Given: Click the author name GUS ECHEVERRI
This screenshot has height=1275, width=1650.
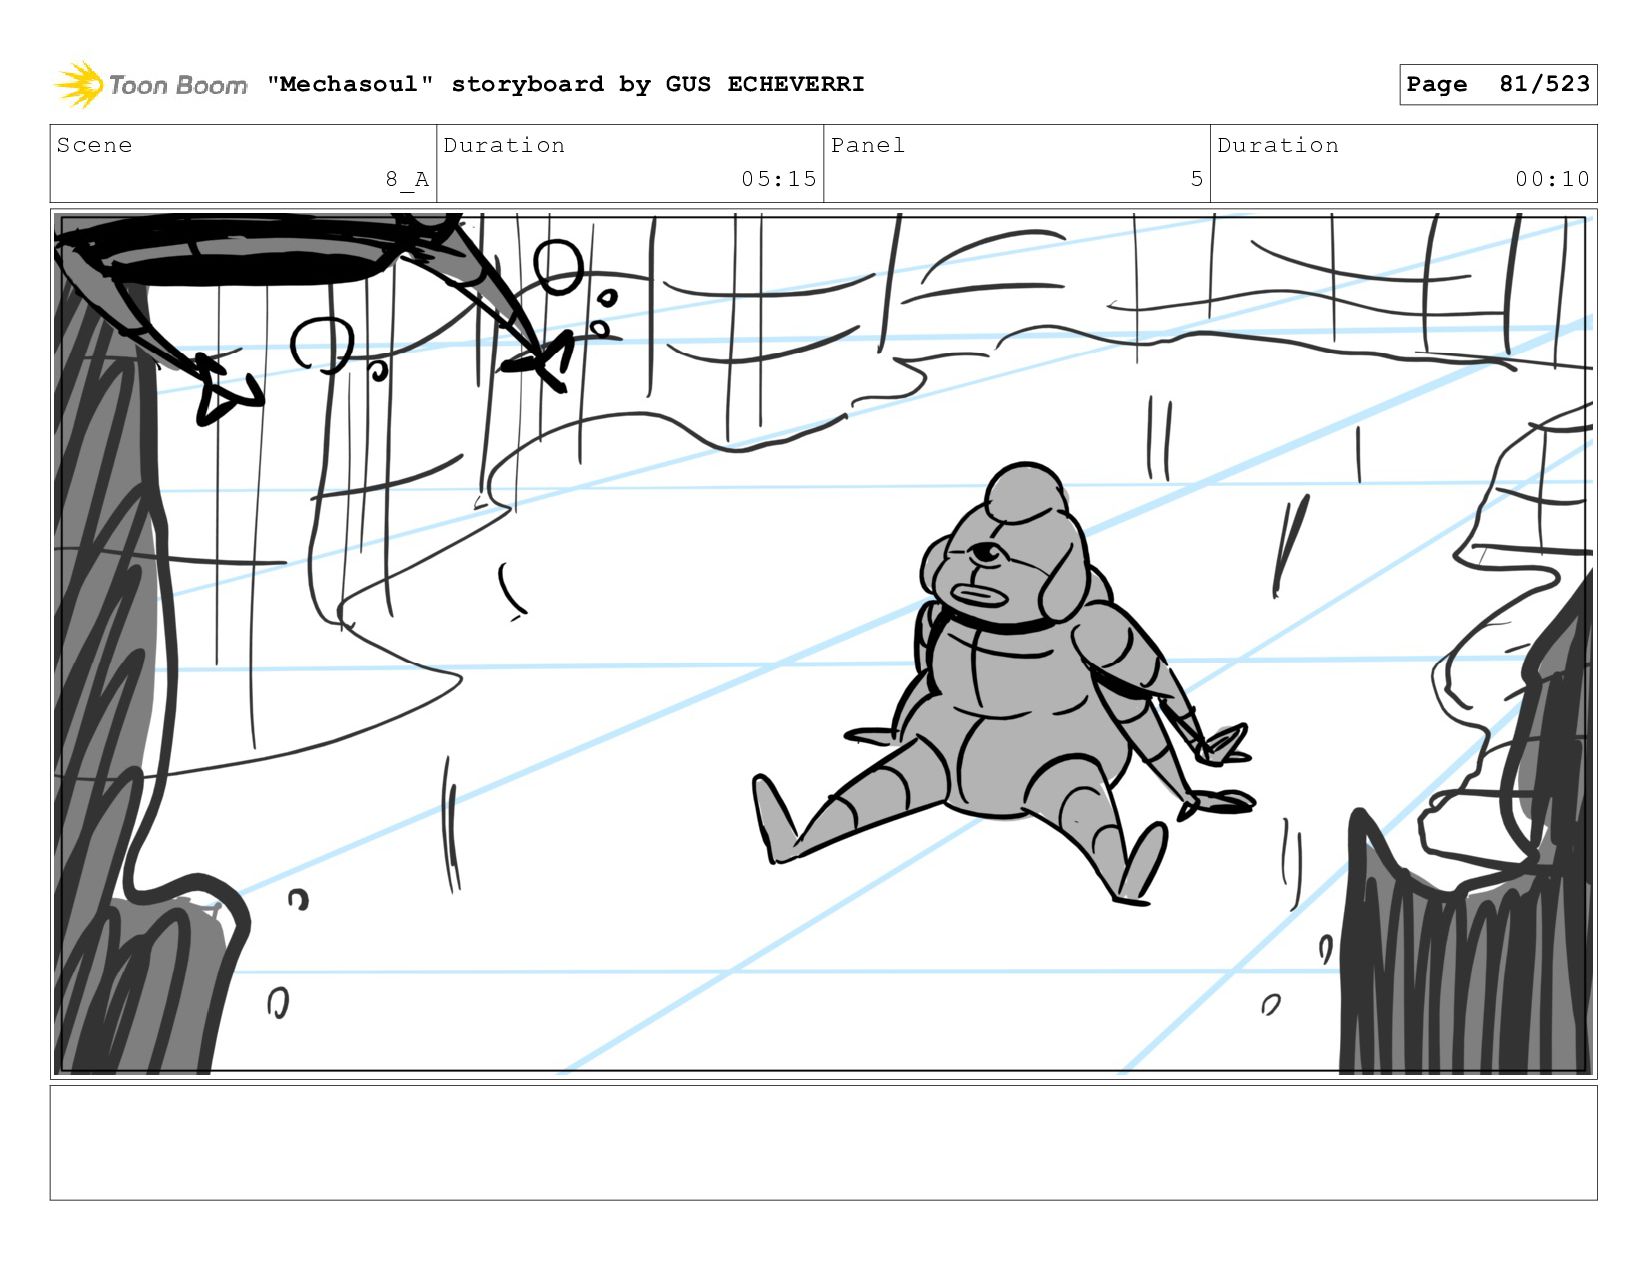Looking at the screenshot, I should point(764,84).
